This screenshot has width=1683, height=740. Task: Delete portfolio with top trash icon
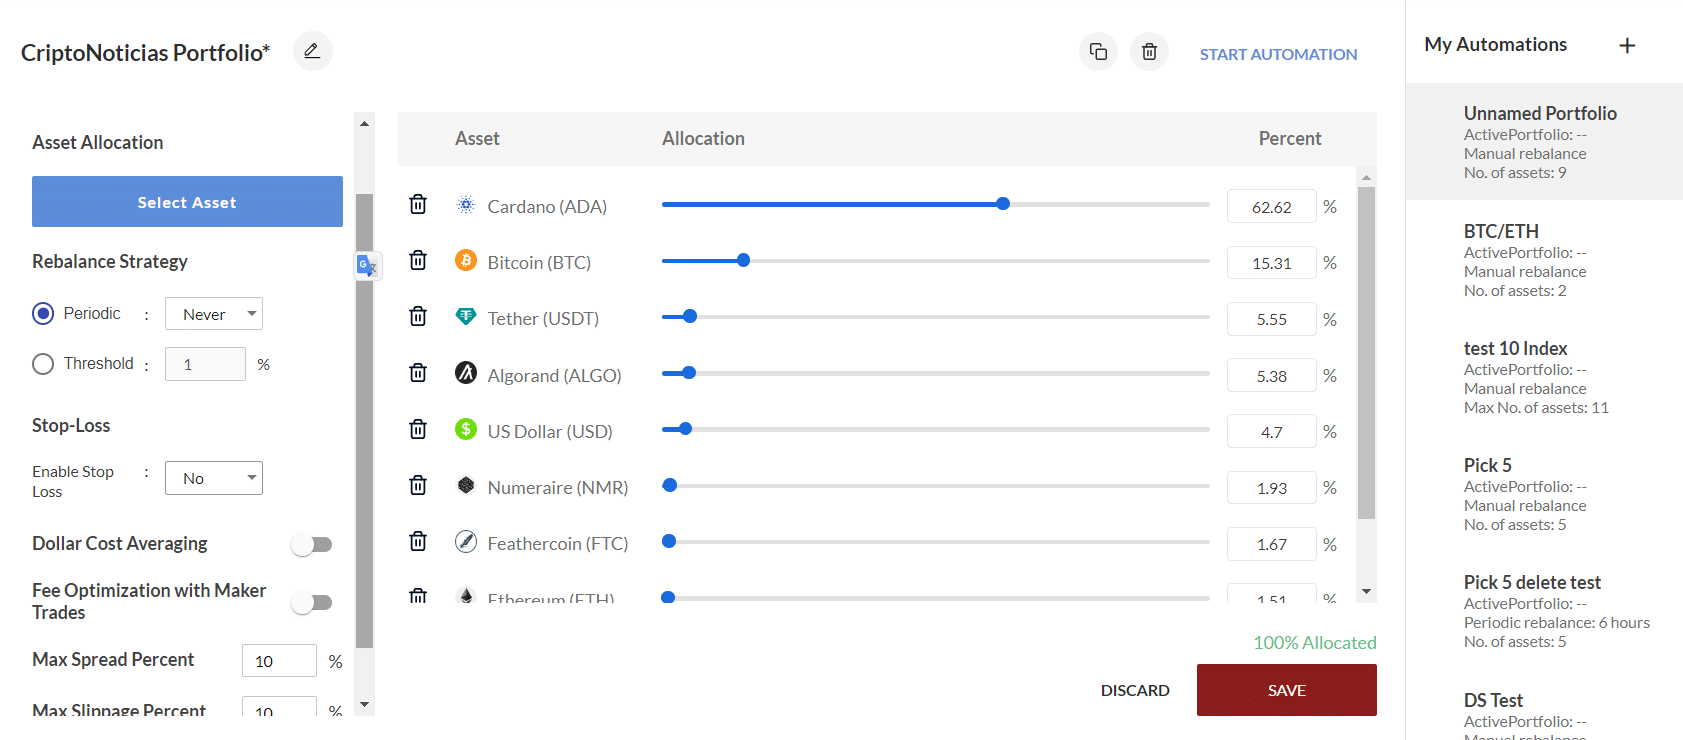pyautogui.click(x=1149, y=51)
